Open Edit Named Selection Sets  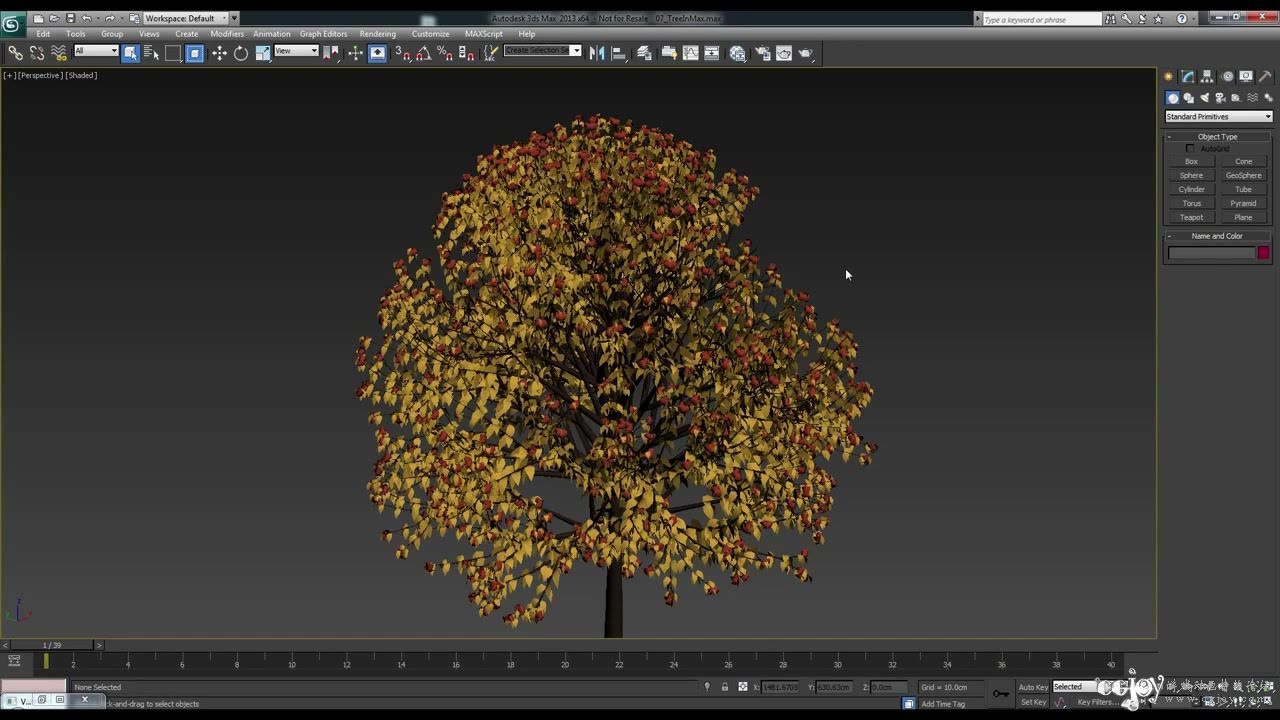[x=490, y=53]
